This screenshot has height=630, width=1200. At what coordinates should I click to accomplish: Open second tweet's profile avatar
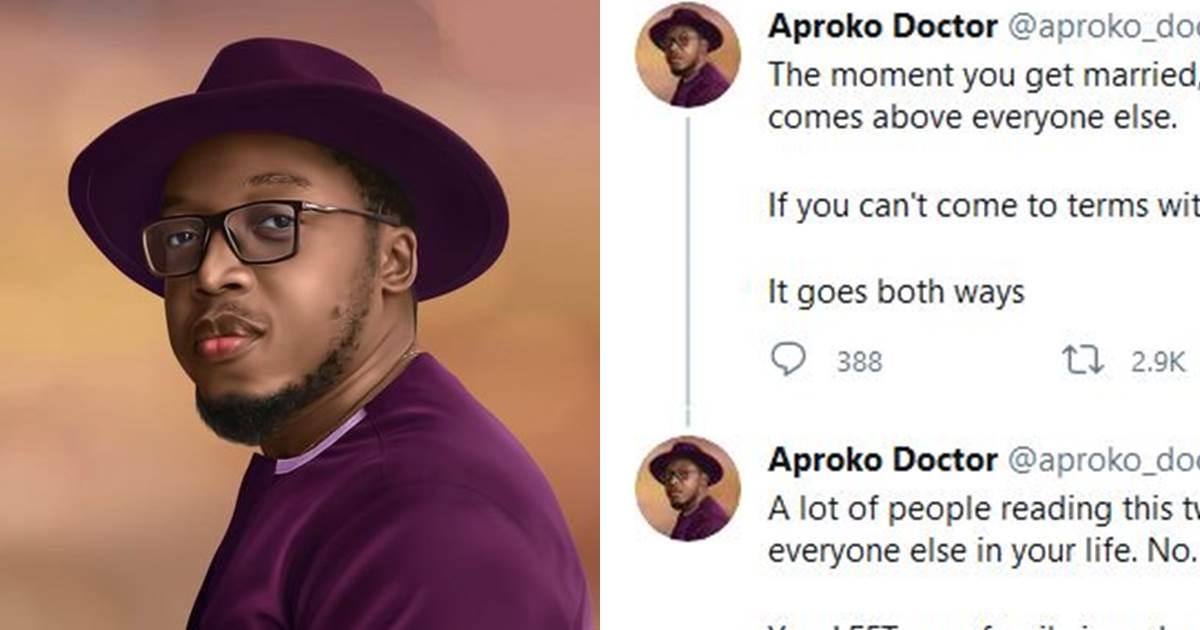pyautogui.click(x=687, y=488)
